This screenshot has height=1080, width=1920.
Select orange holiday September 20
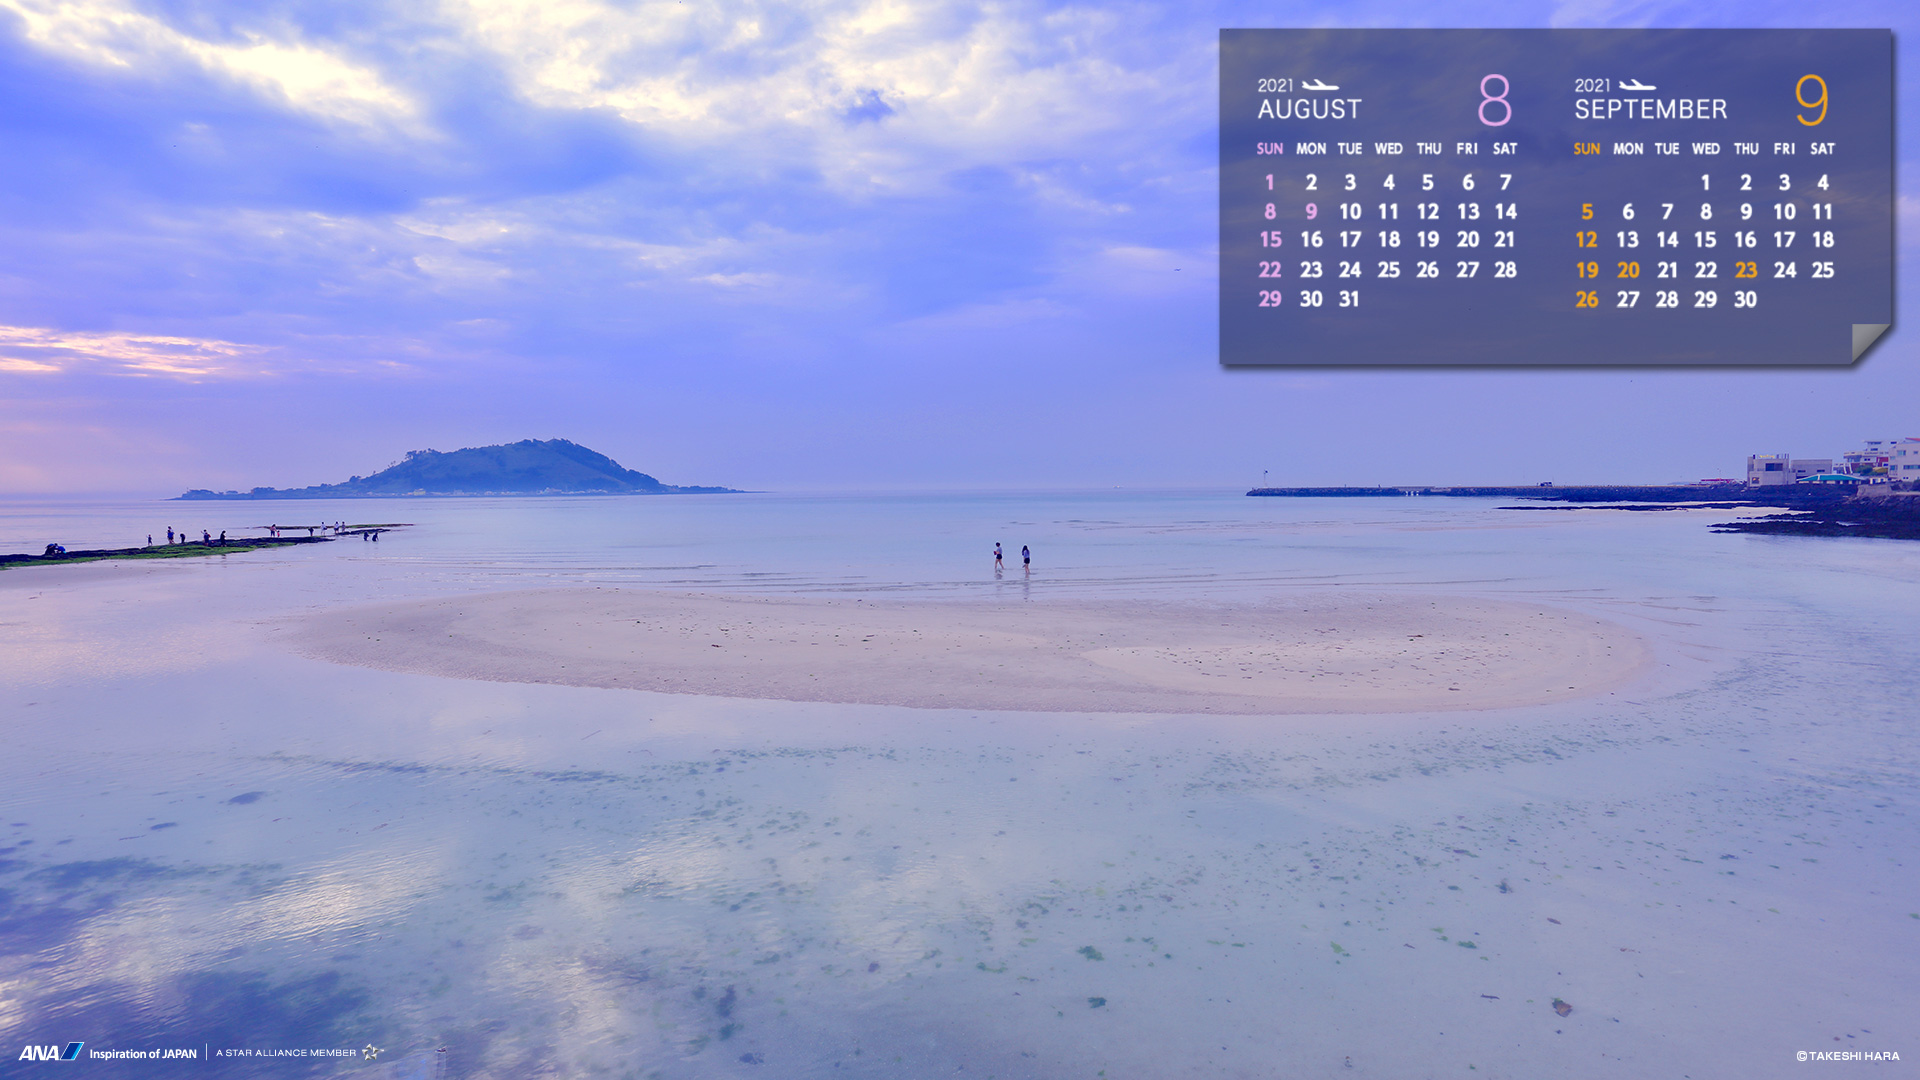point(1628,270)
